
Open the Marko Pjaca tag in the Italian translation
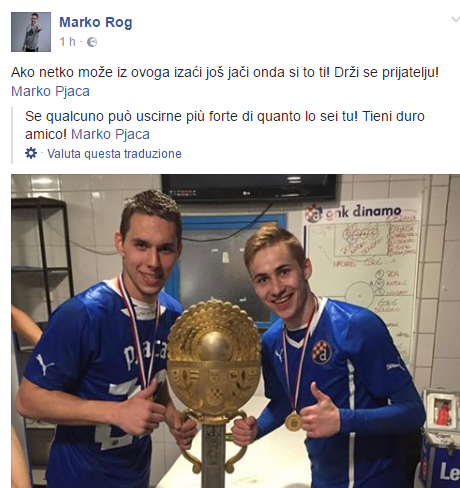110,134
